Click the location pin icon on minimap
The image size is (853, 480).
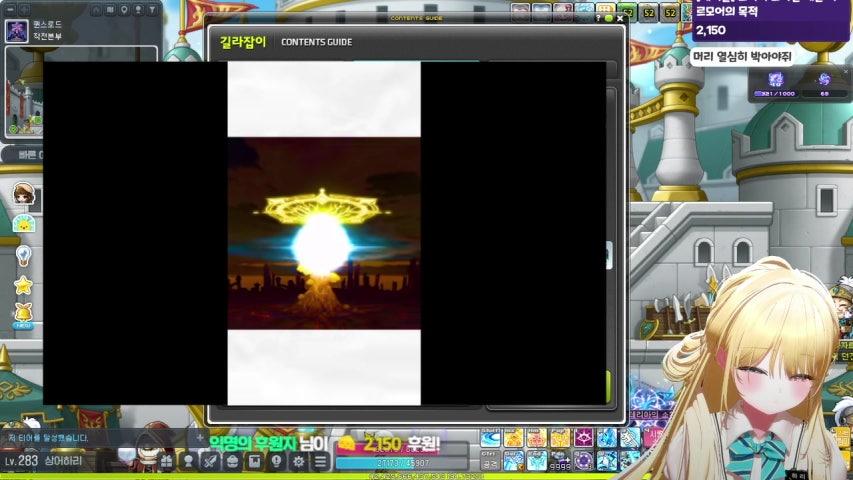pyautogui.click(x=125, y=10)
